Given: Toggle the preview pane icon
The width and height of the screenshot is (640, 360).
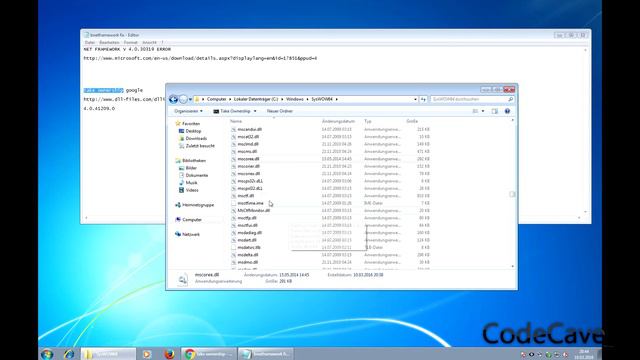Looking at the screenshot, I should [495, 111].
